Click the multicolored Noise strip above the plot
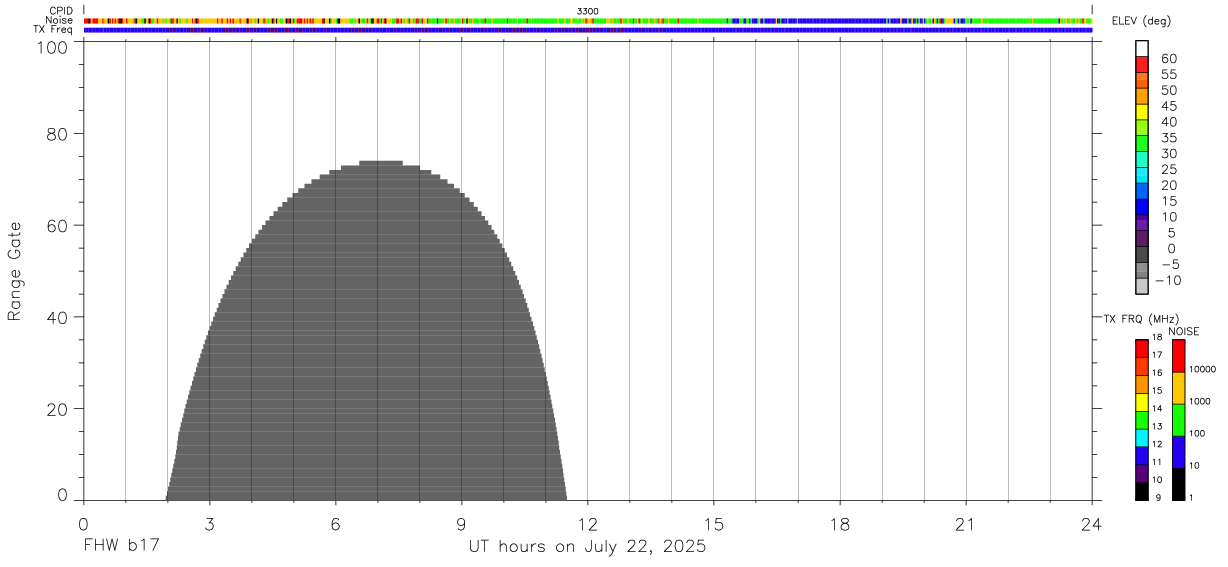The width and height of the screenshot is (1228, 567). [588, 20]
